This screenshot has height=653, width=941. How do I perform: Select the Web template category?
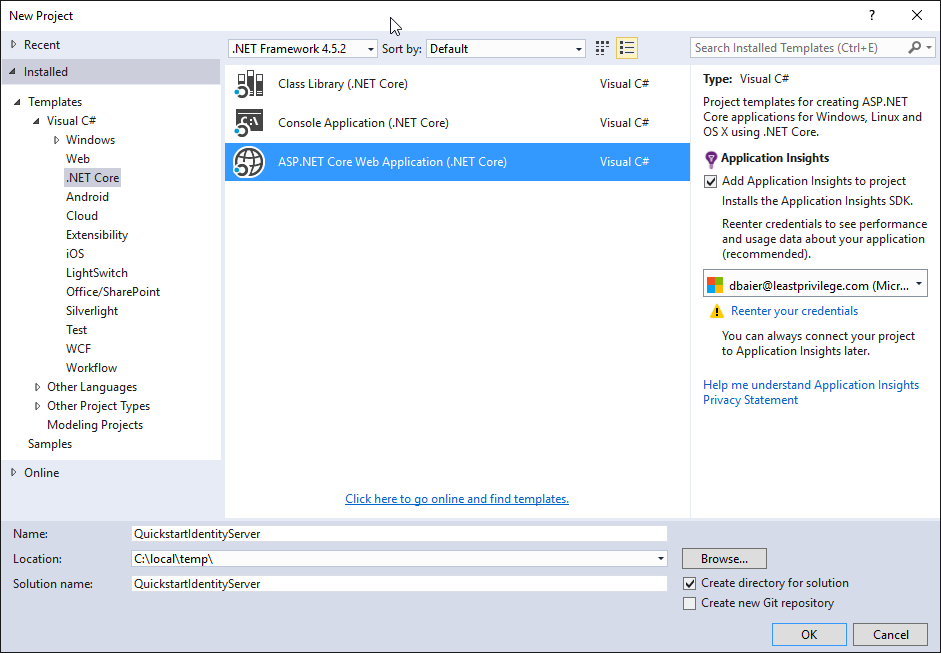[78, 159]
